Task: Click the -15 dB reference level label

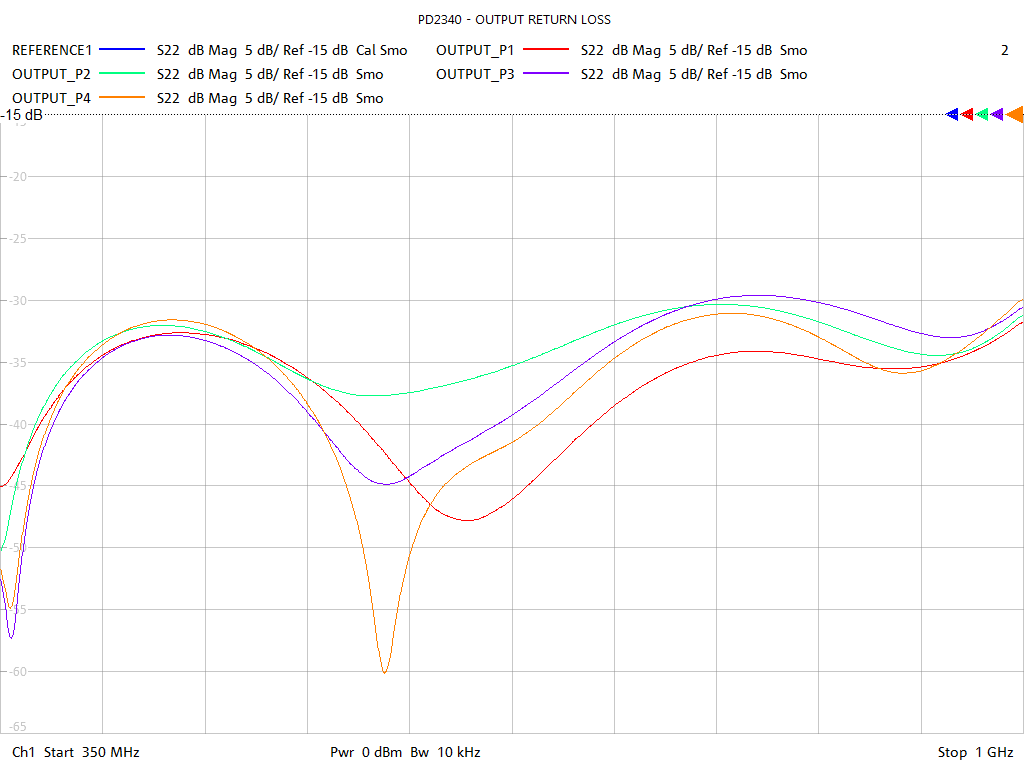Action: 22,115
